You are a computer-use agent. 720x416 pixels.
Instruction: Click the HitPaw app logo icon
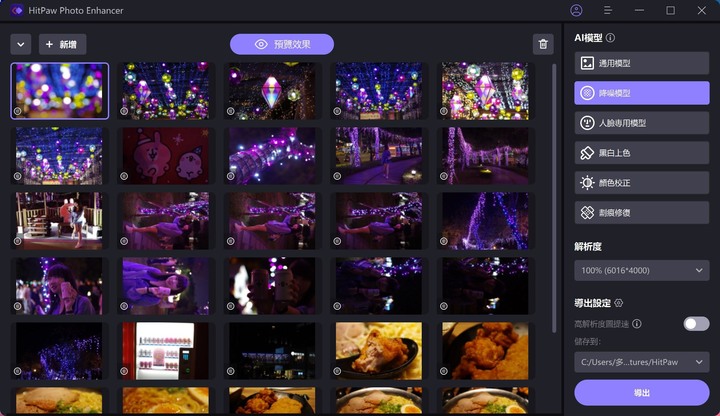click(x=17, y=10)
